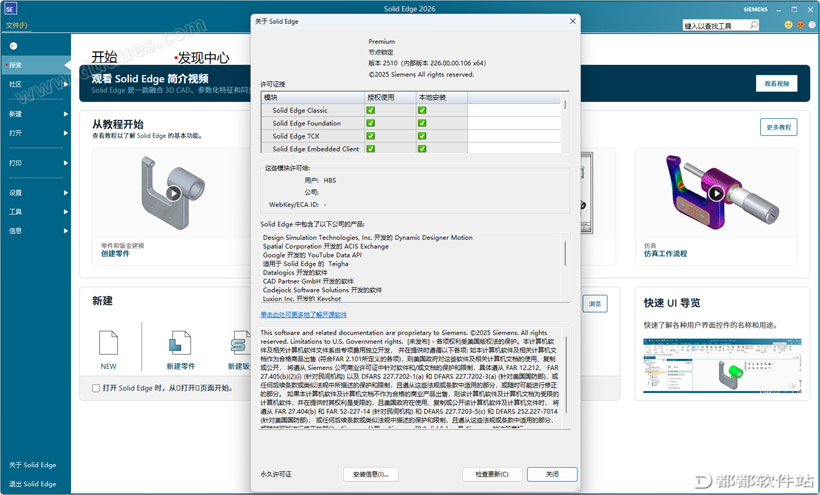This screenshot has height=495, width=820.
Task: Click the orange frown feedback icon
Action: point(800,25)
